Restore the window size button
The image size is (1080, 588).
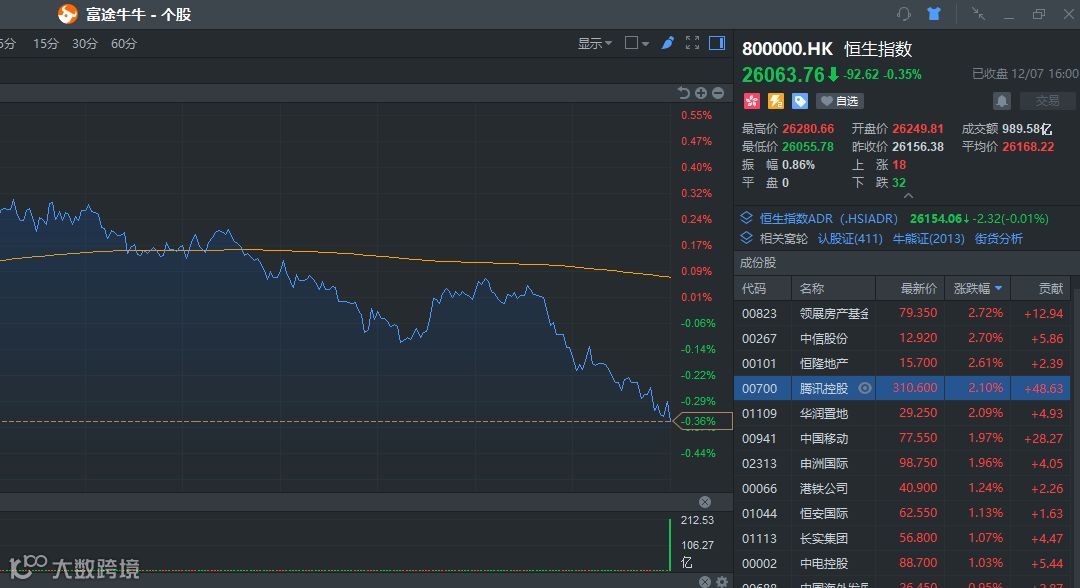pyautogui.click(x=1039, y=14)
